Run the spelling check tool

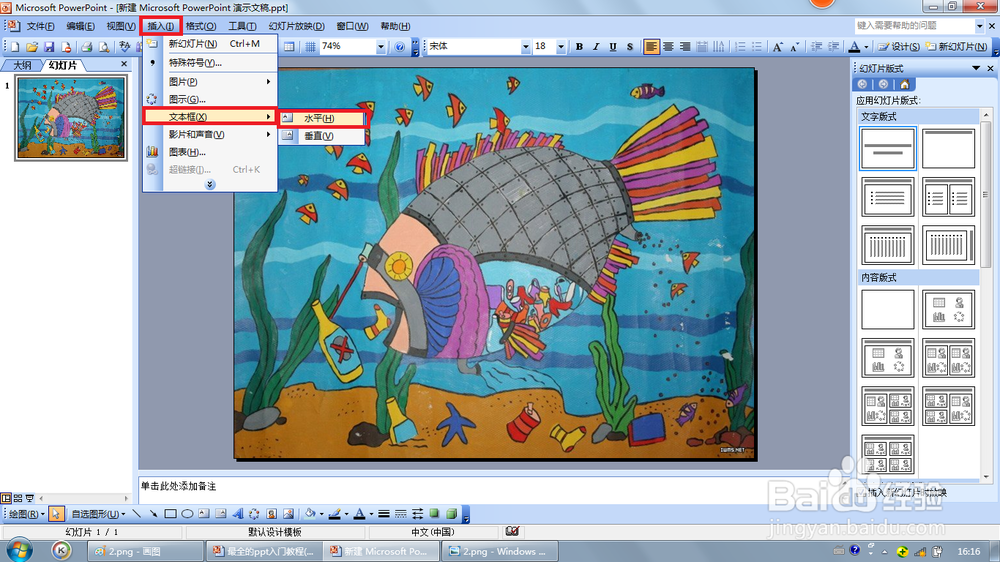(x=124, y=47)
